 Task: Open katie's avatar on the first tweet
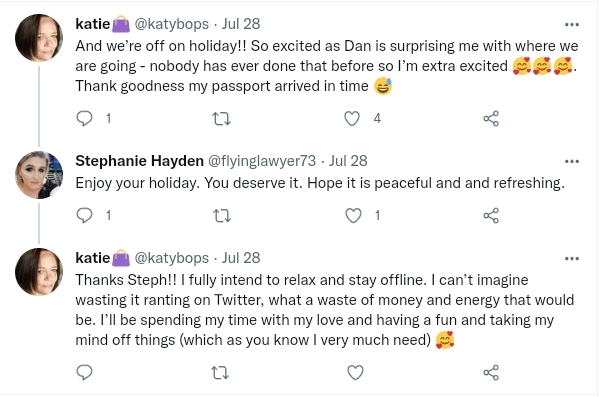[x=39, y=38]
